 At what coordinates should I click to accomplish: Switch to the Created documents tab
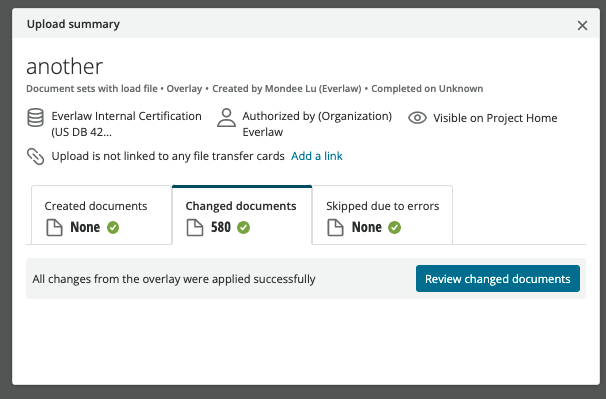point(102,215)
